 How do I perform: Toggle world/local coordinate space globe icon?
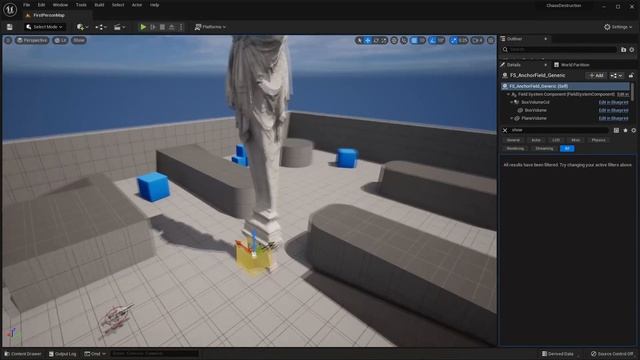(x=394, y=40)
